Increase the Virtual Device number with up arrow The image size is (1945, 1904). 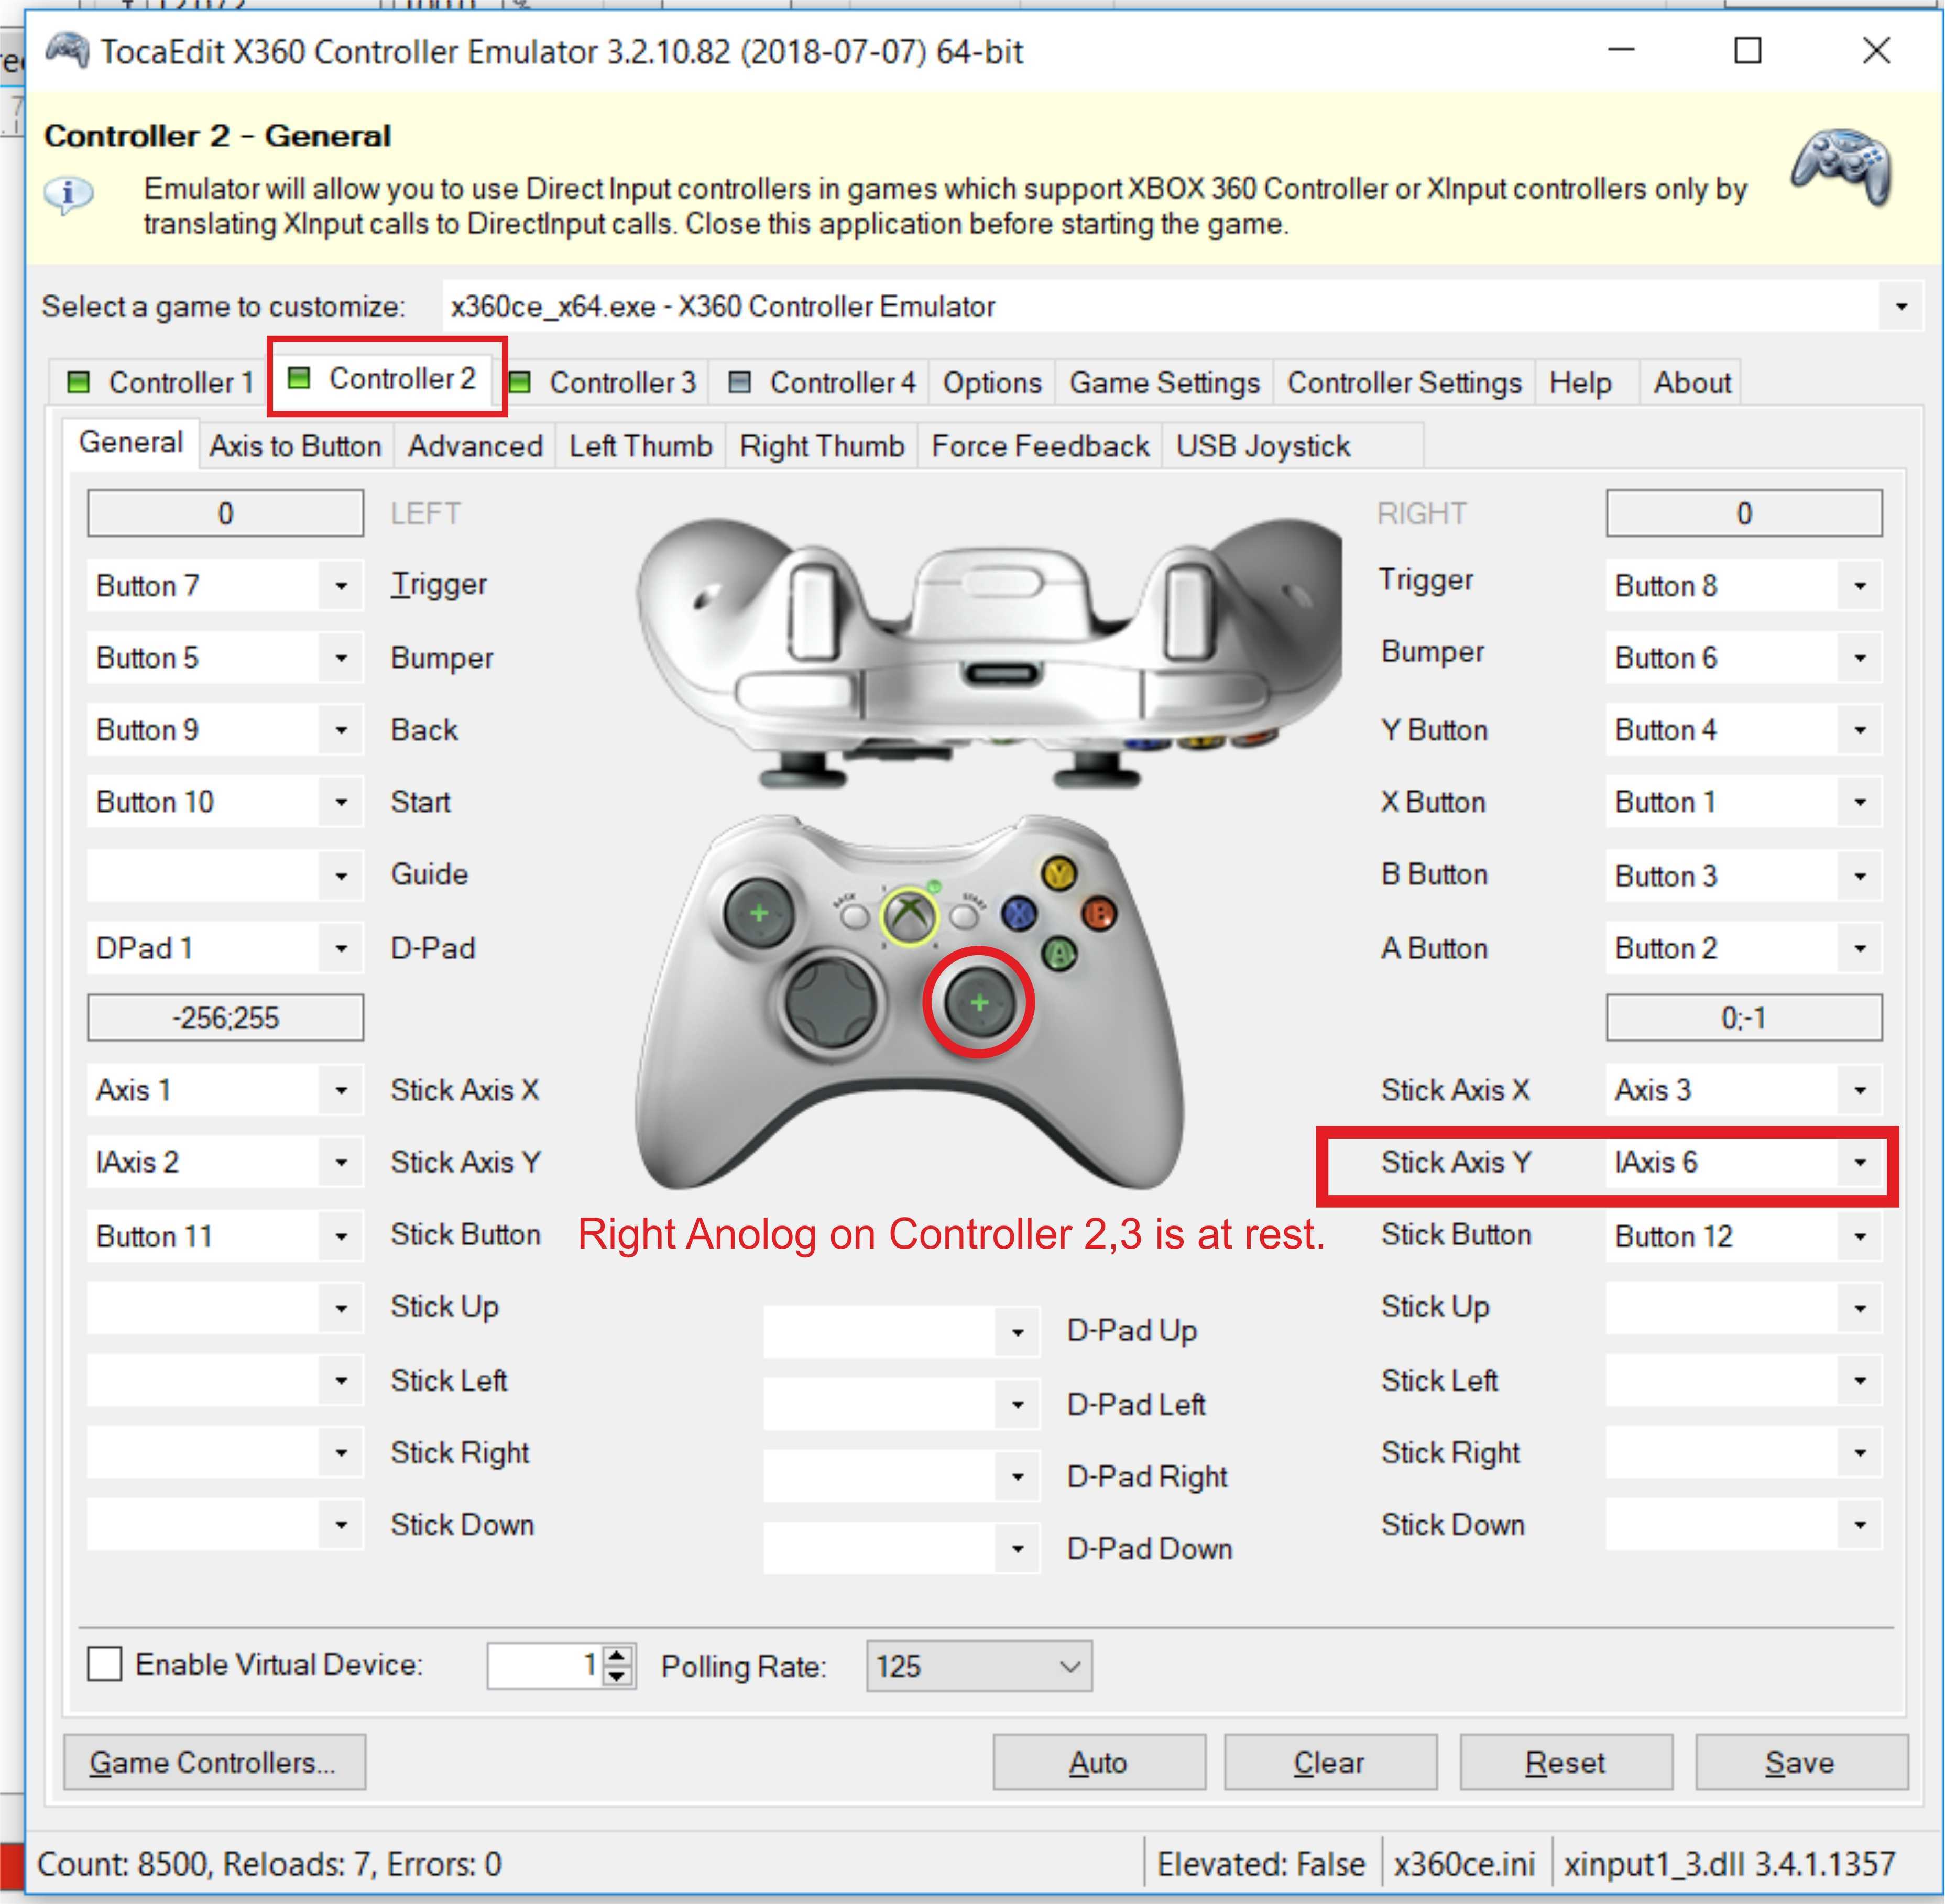[x=618, y=1655]
